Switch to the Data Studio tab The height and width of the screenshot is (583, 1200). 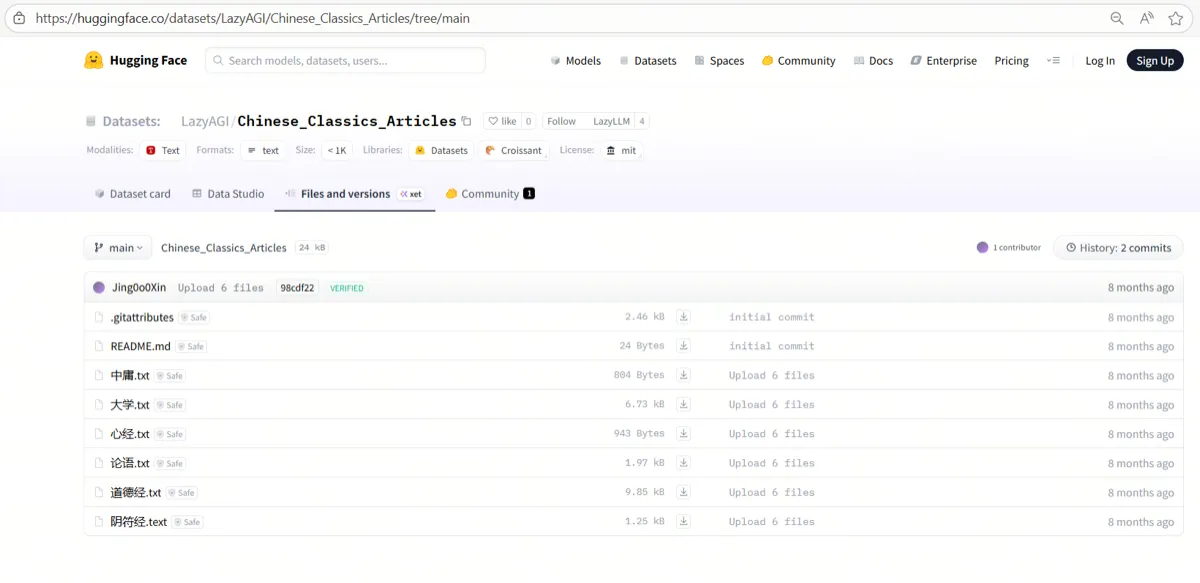tap(228, 194)
